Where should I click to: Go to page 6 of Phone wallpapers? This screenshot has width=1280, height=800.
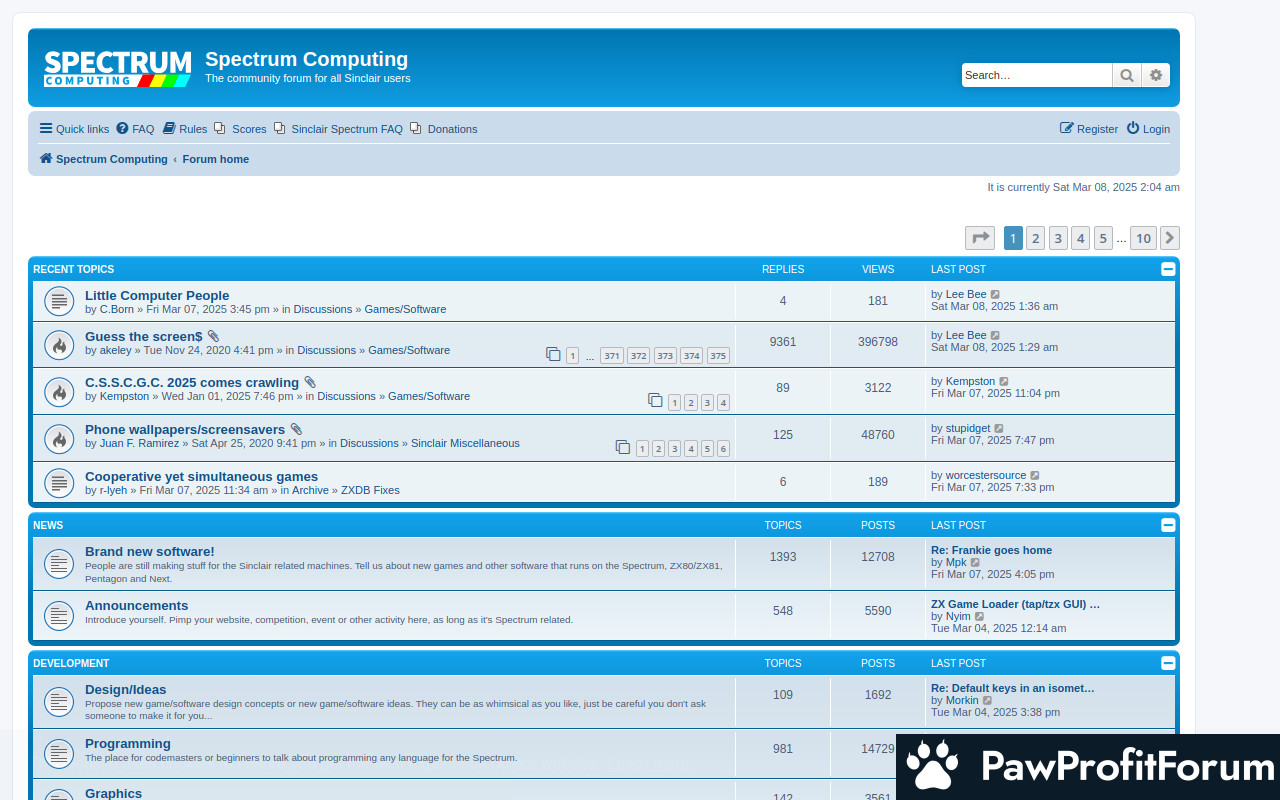[723, 449]
